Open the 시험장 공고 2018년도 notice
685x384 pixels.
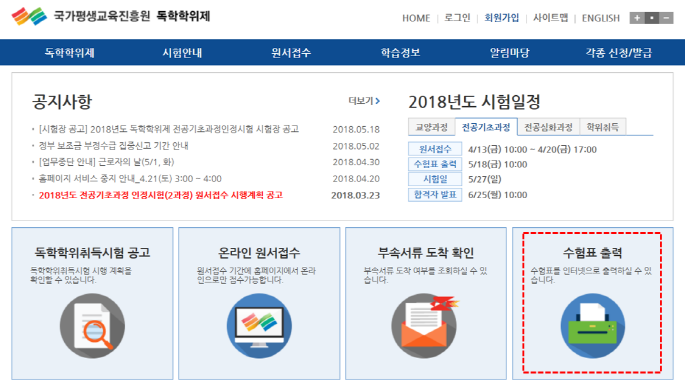(169, 129)
